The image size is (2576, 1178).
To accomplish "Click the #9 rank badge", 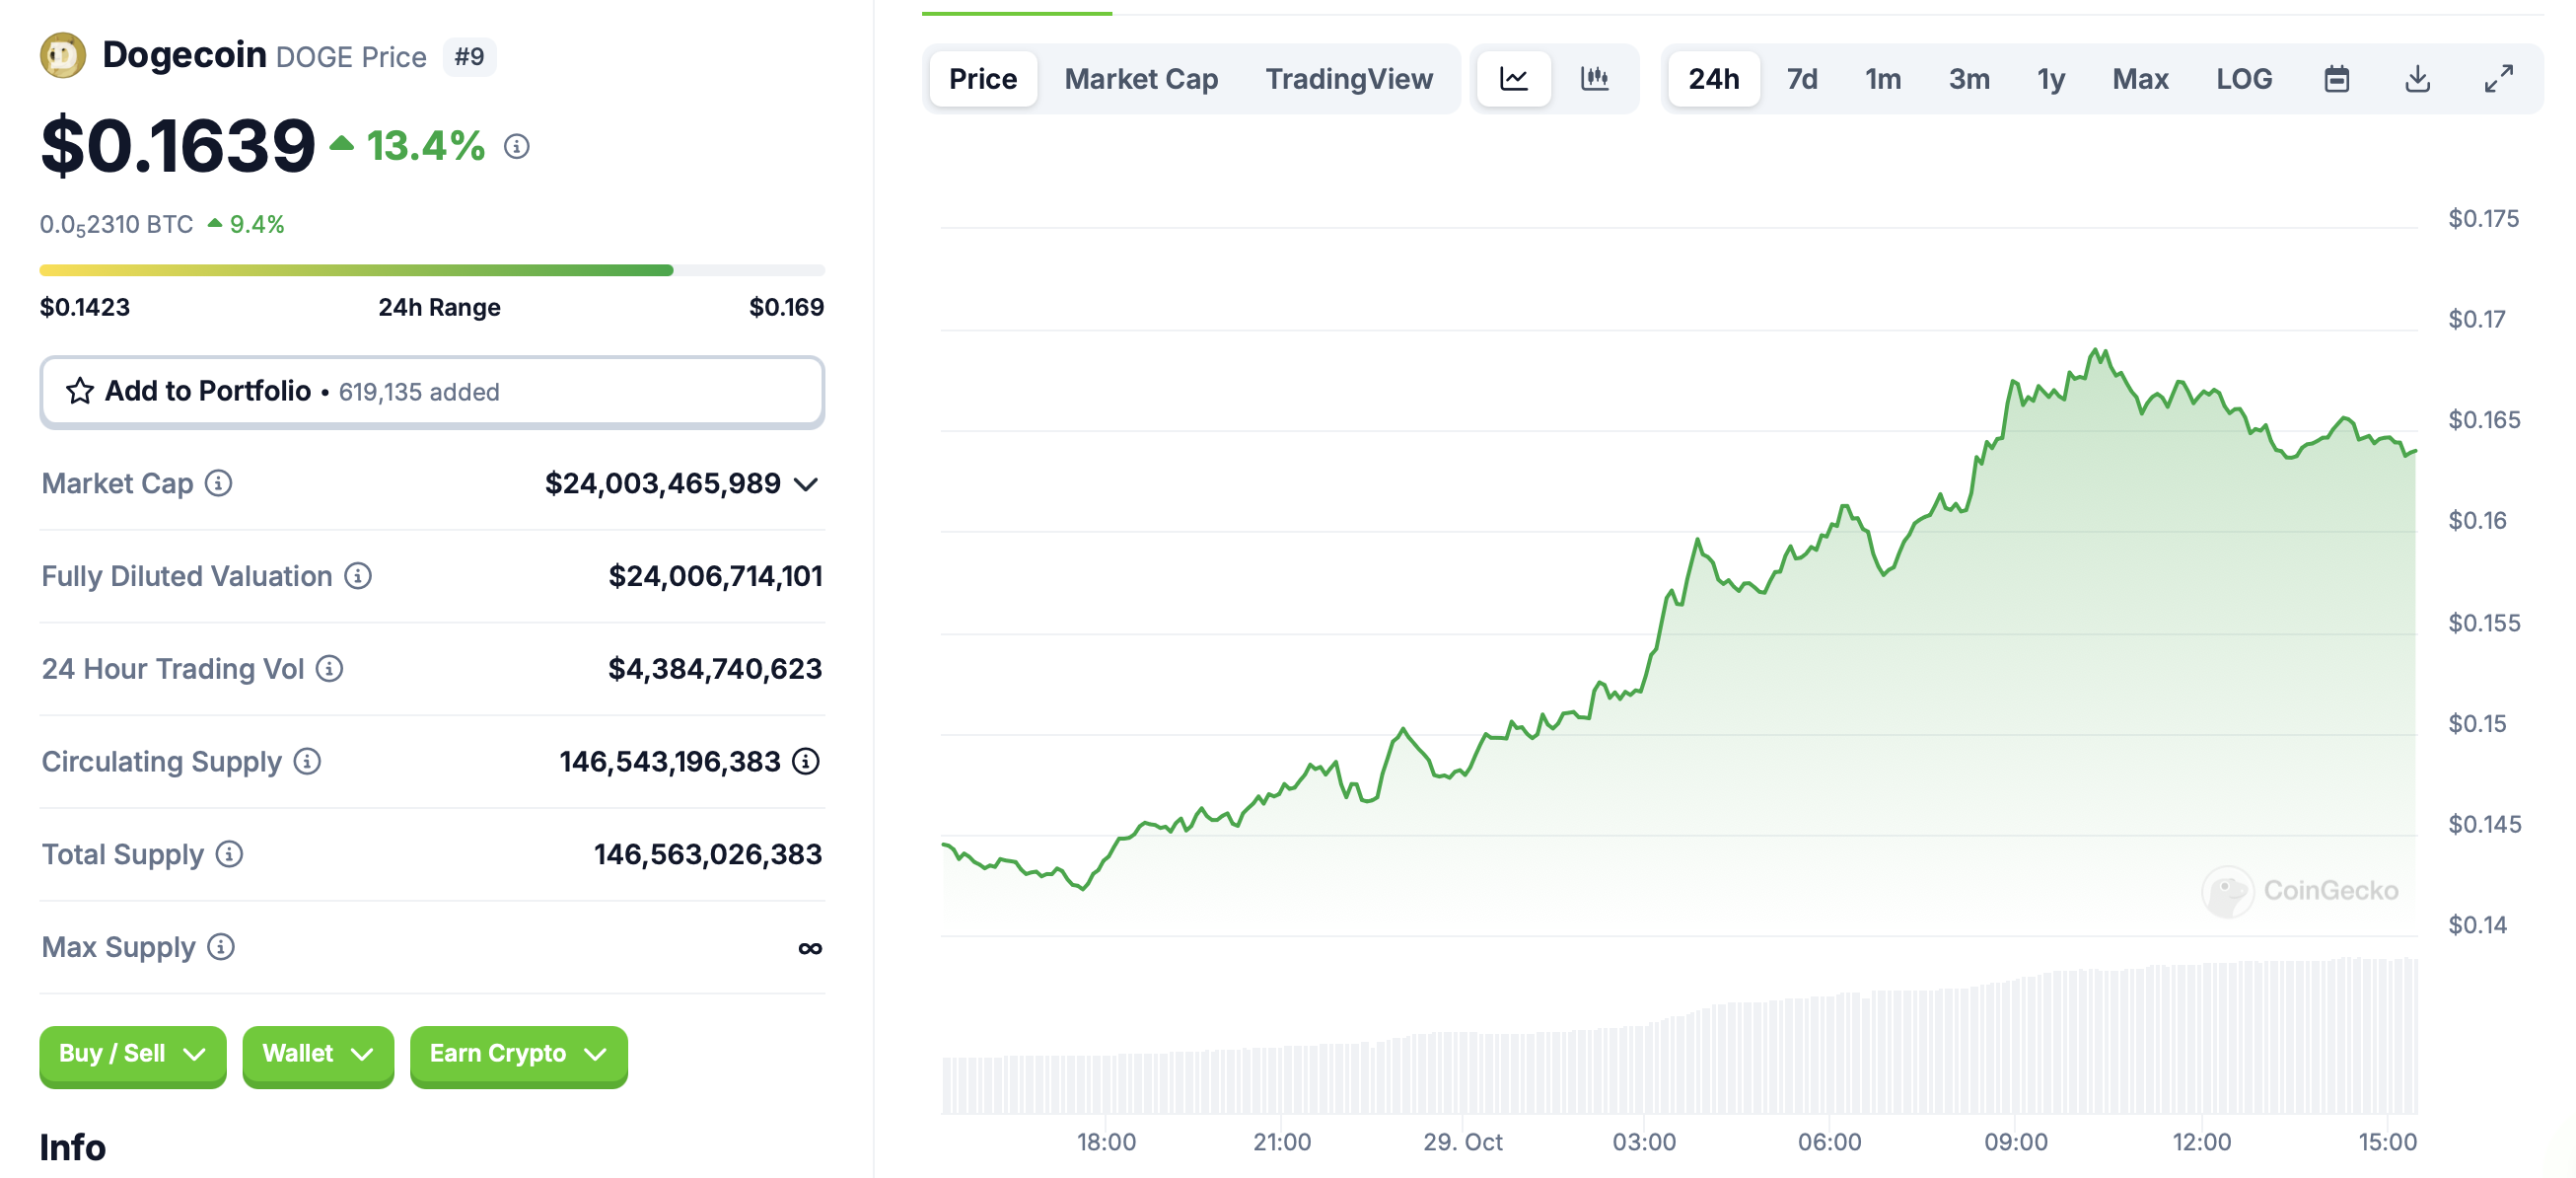I will (x=469, y=56).
